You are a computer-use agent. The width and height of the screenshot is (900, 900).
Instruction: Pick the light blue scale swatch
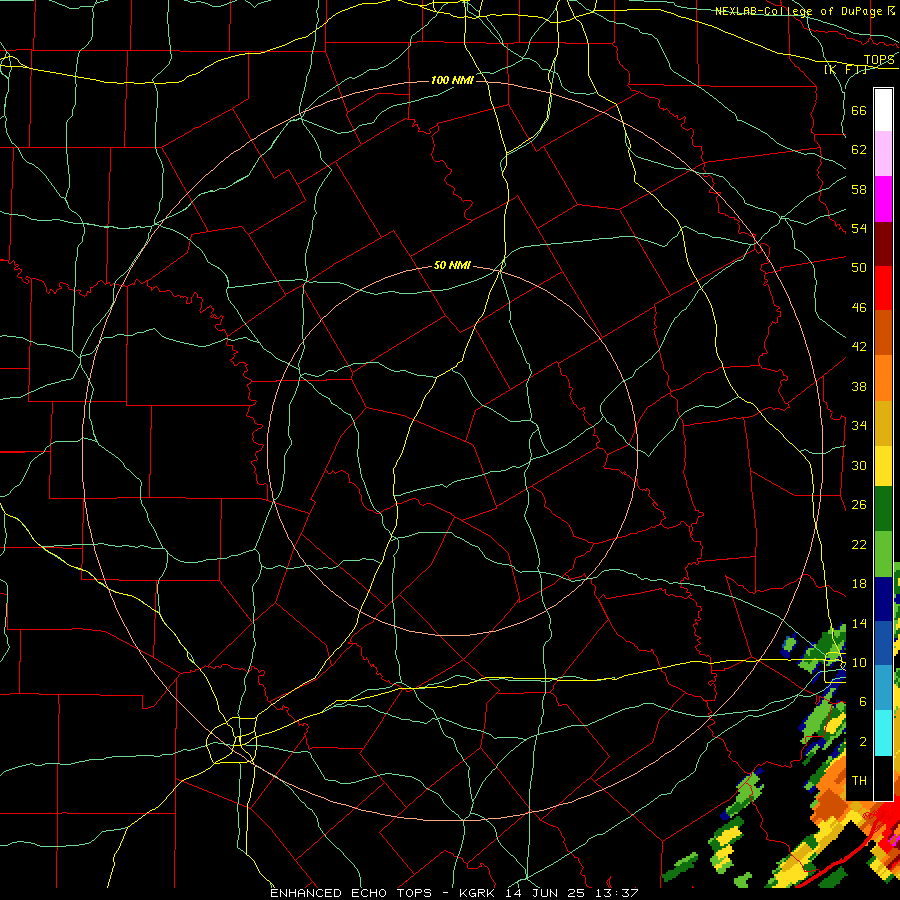click(883, 688)
